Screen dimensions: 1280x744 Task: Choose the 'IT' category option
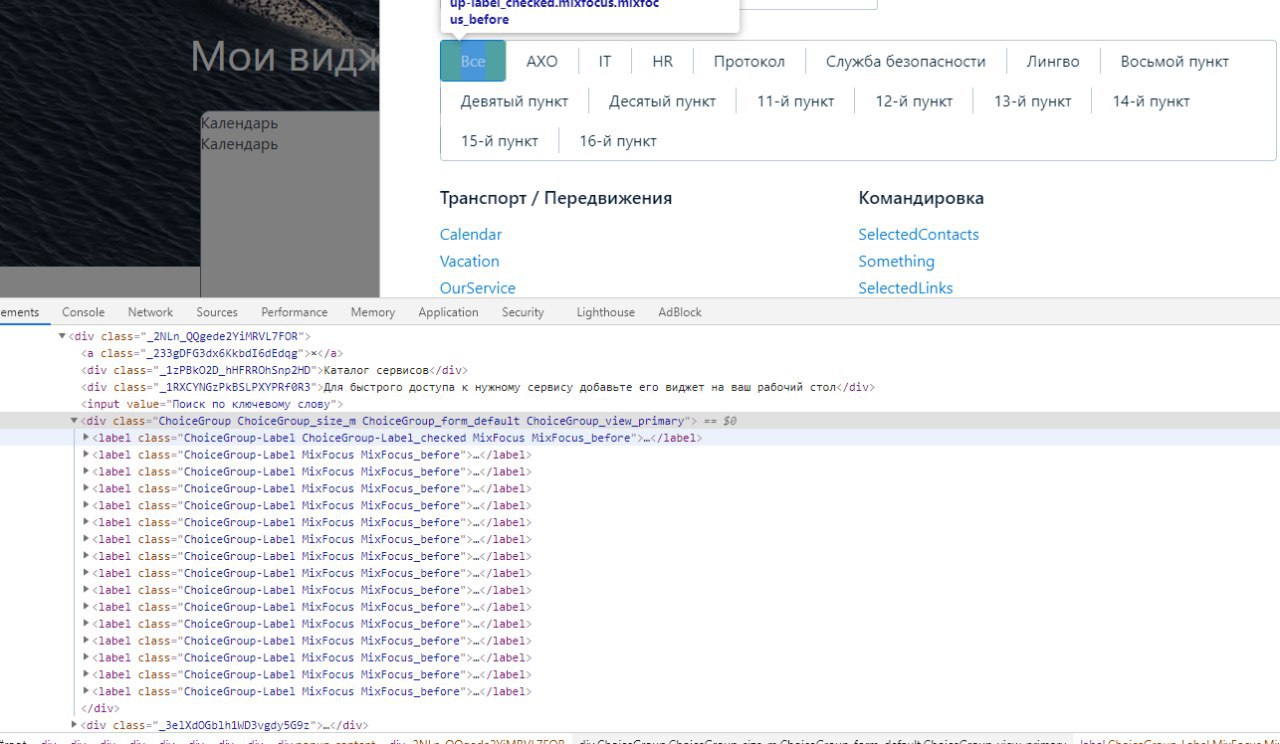pos(605,61)
